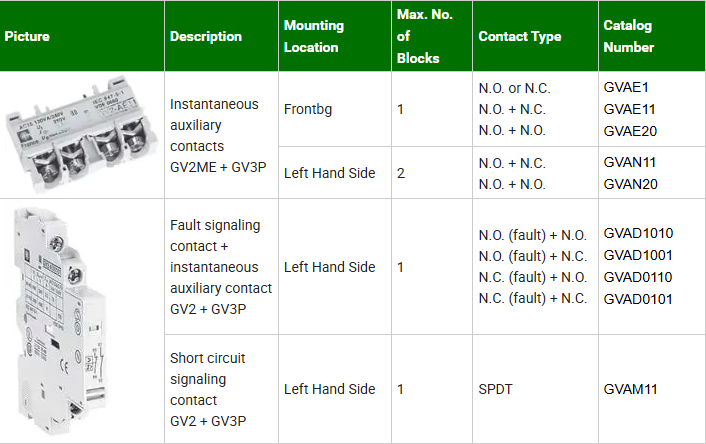
Task: Choose catalog number GVAD0101
Action: 638,299
